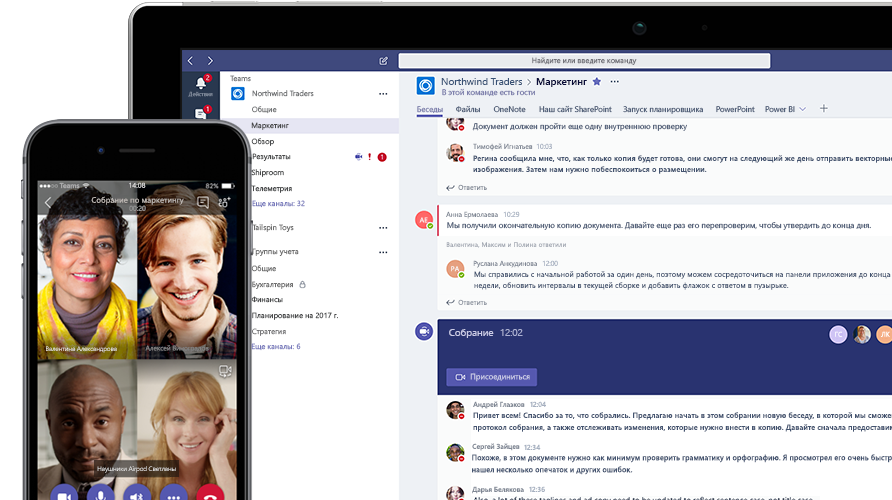
Task: Open Northwind Traders team options ellipsis
Action: point(383,94)
